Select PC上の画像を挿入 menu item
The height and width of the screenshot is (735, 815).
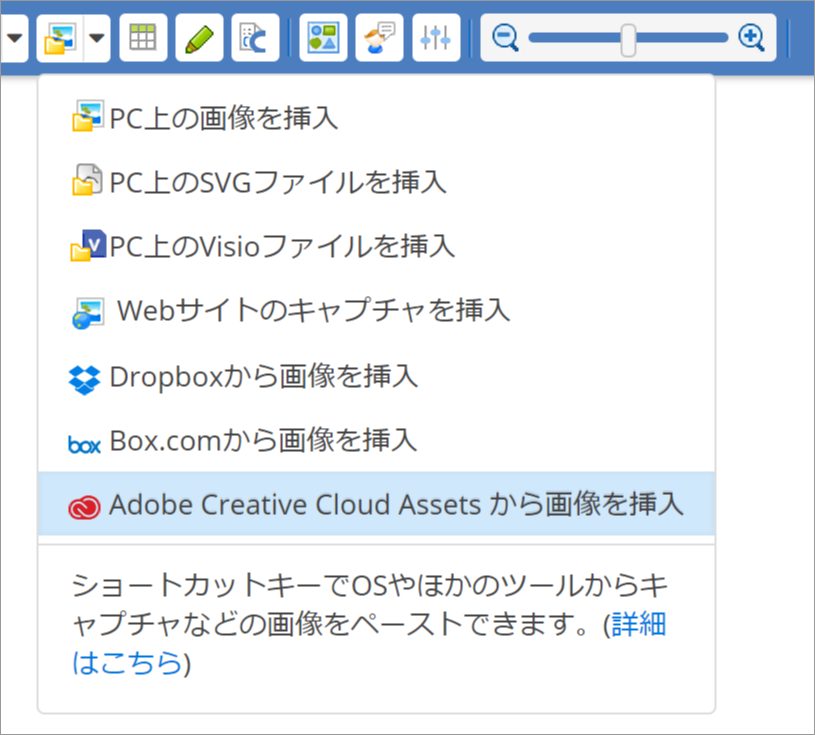tap(224, 119)
